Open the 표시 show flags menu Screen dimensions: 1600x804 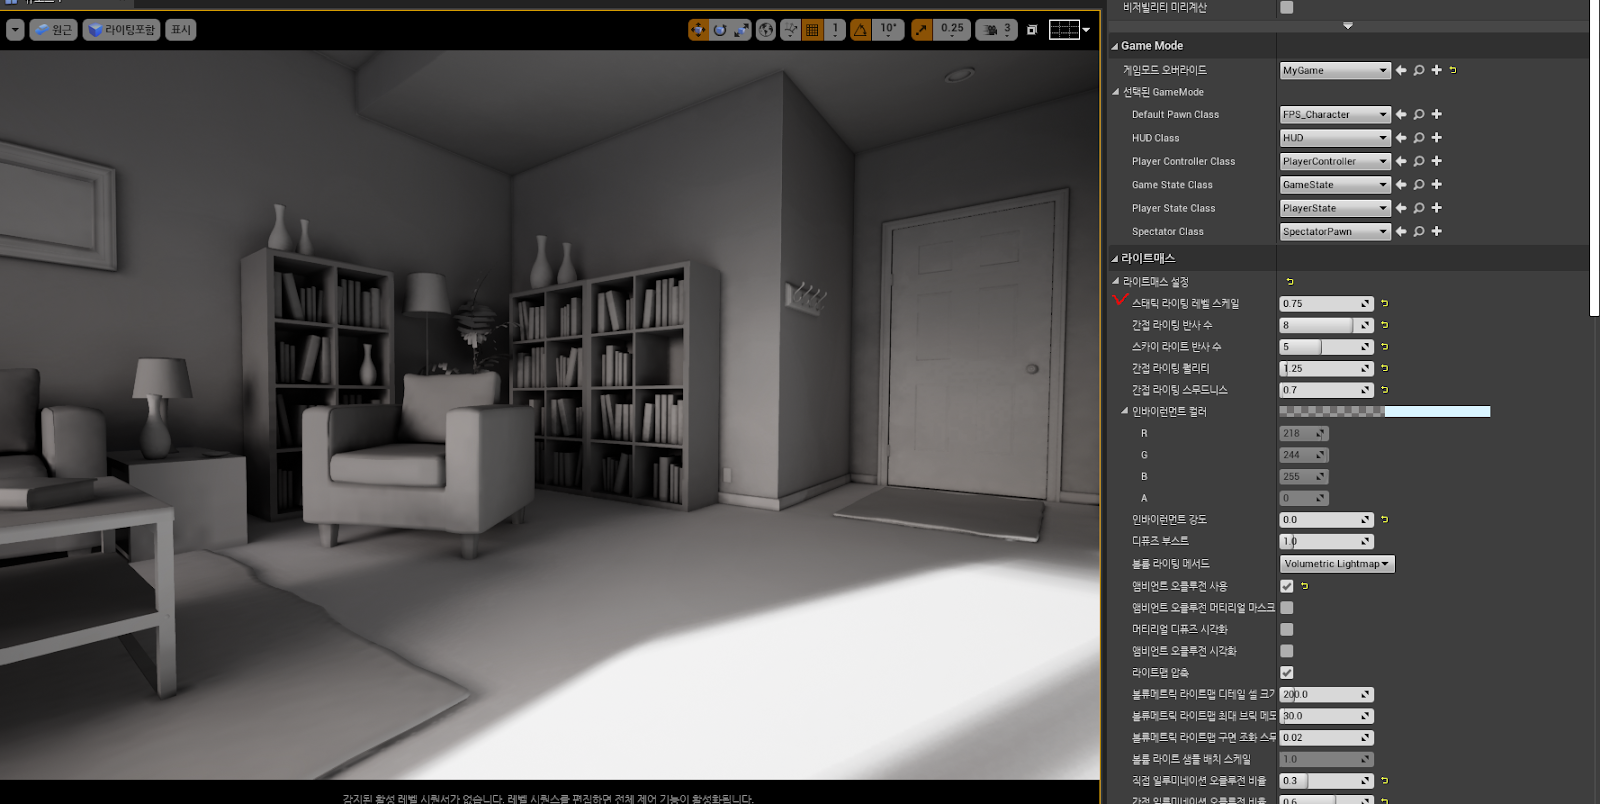(x=181, y=30)
